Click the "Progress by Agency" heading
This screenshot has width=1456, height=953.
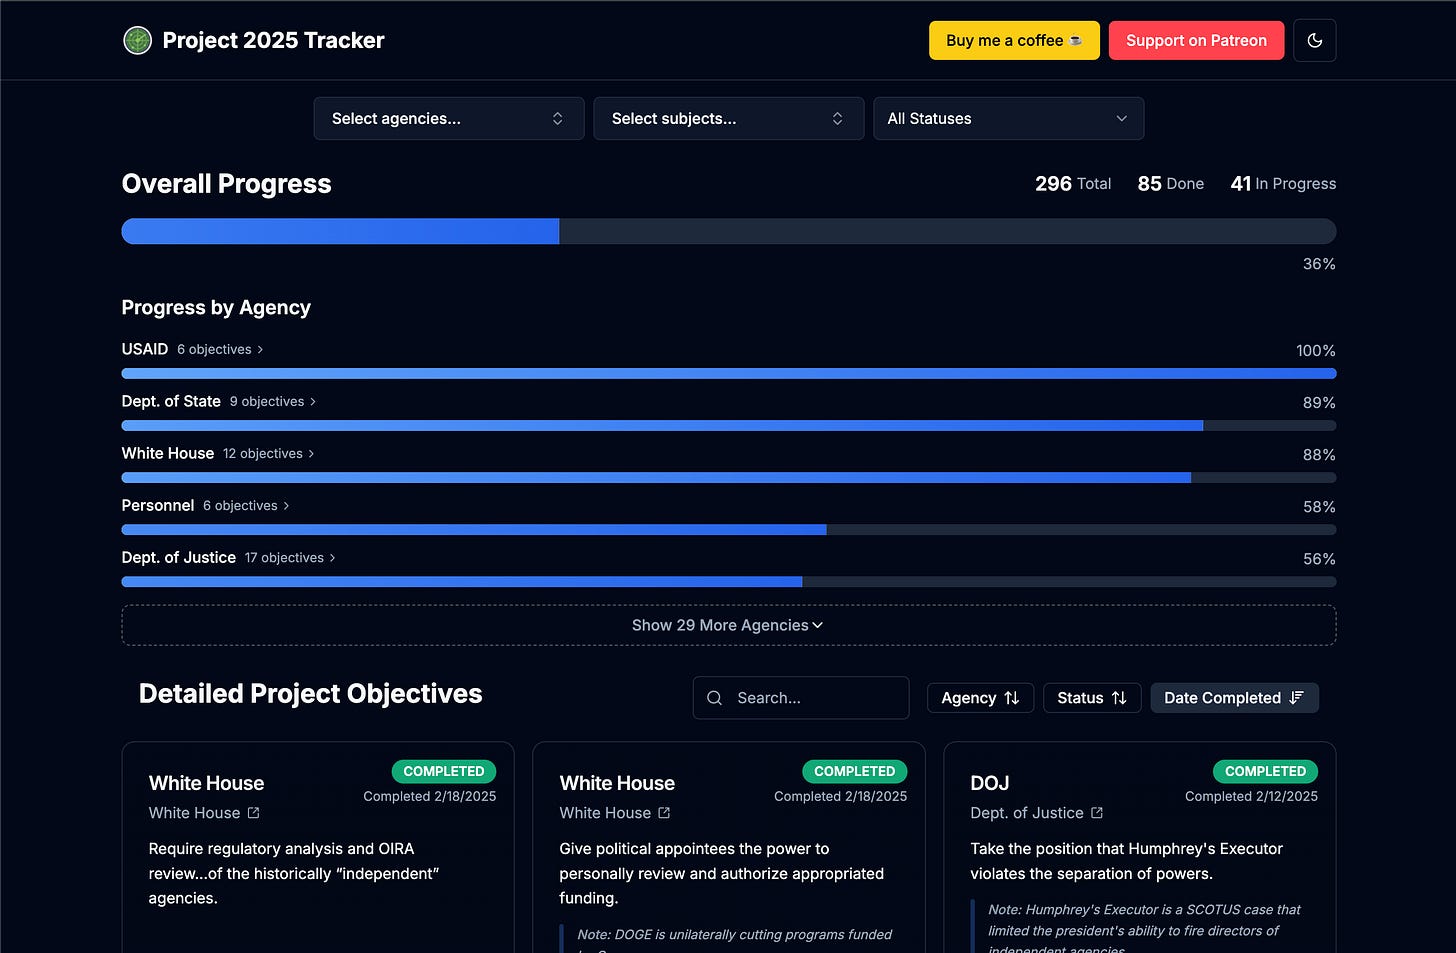point(216,307)
